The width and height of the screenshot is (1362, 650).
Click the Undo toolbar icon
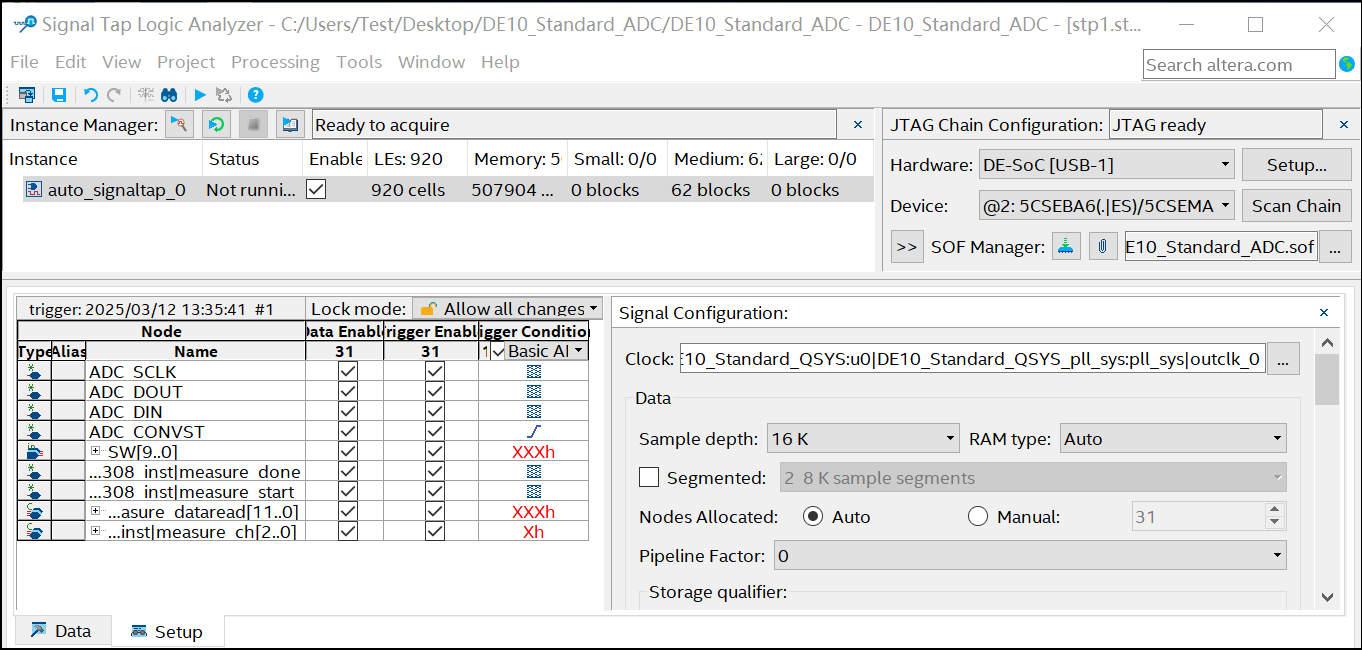90,95
